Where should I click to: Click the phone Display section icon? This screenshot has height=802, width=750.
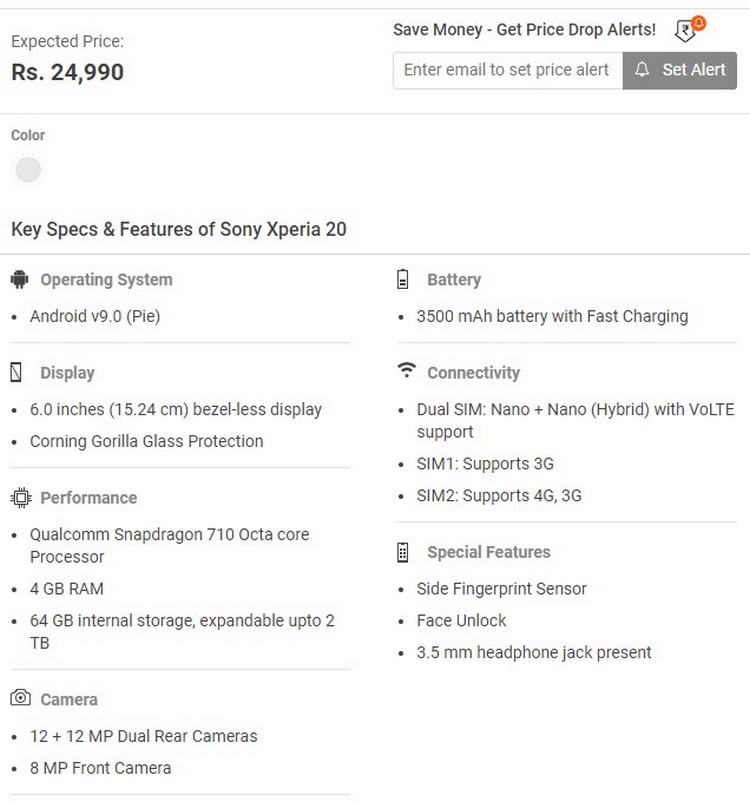pos(16,372)
